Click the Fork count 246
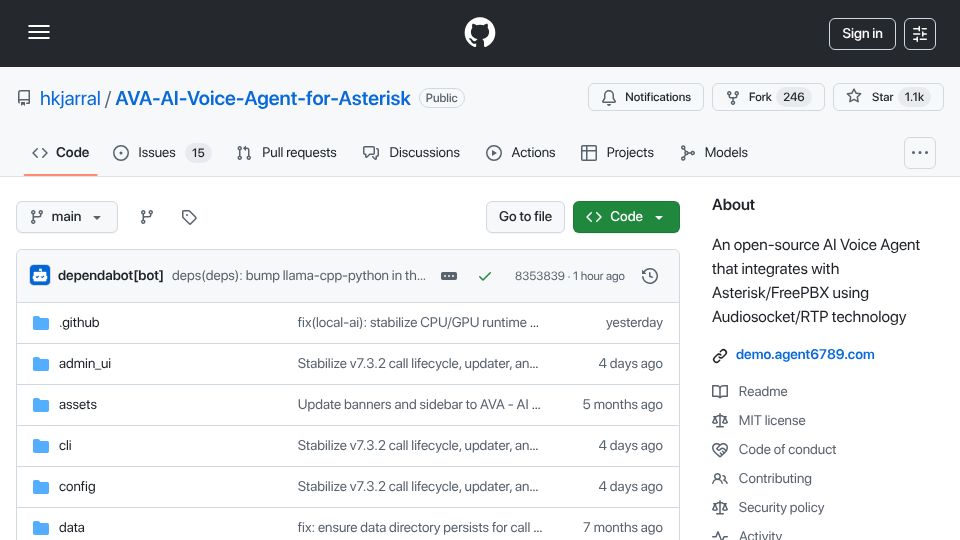 (x=793, y=97)
